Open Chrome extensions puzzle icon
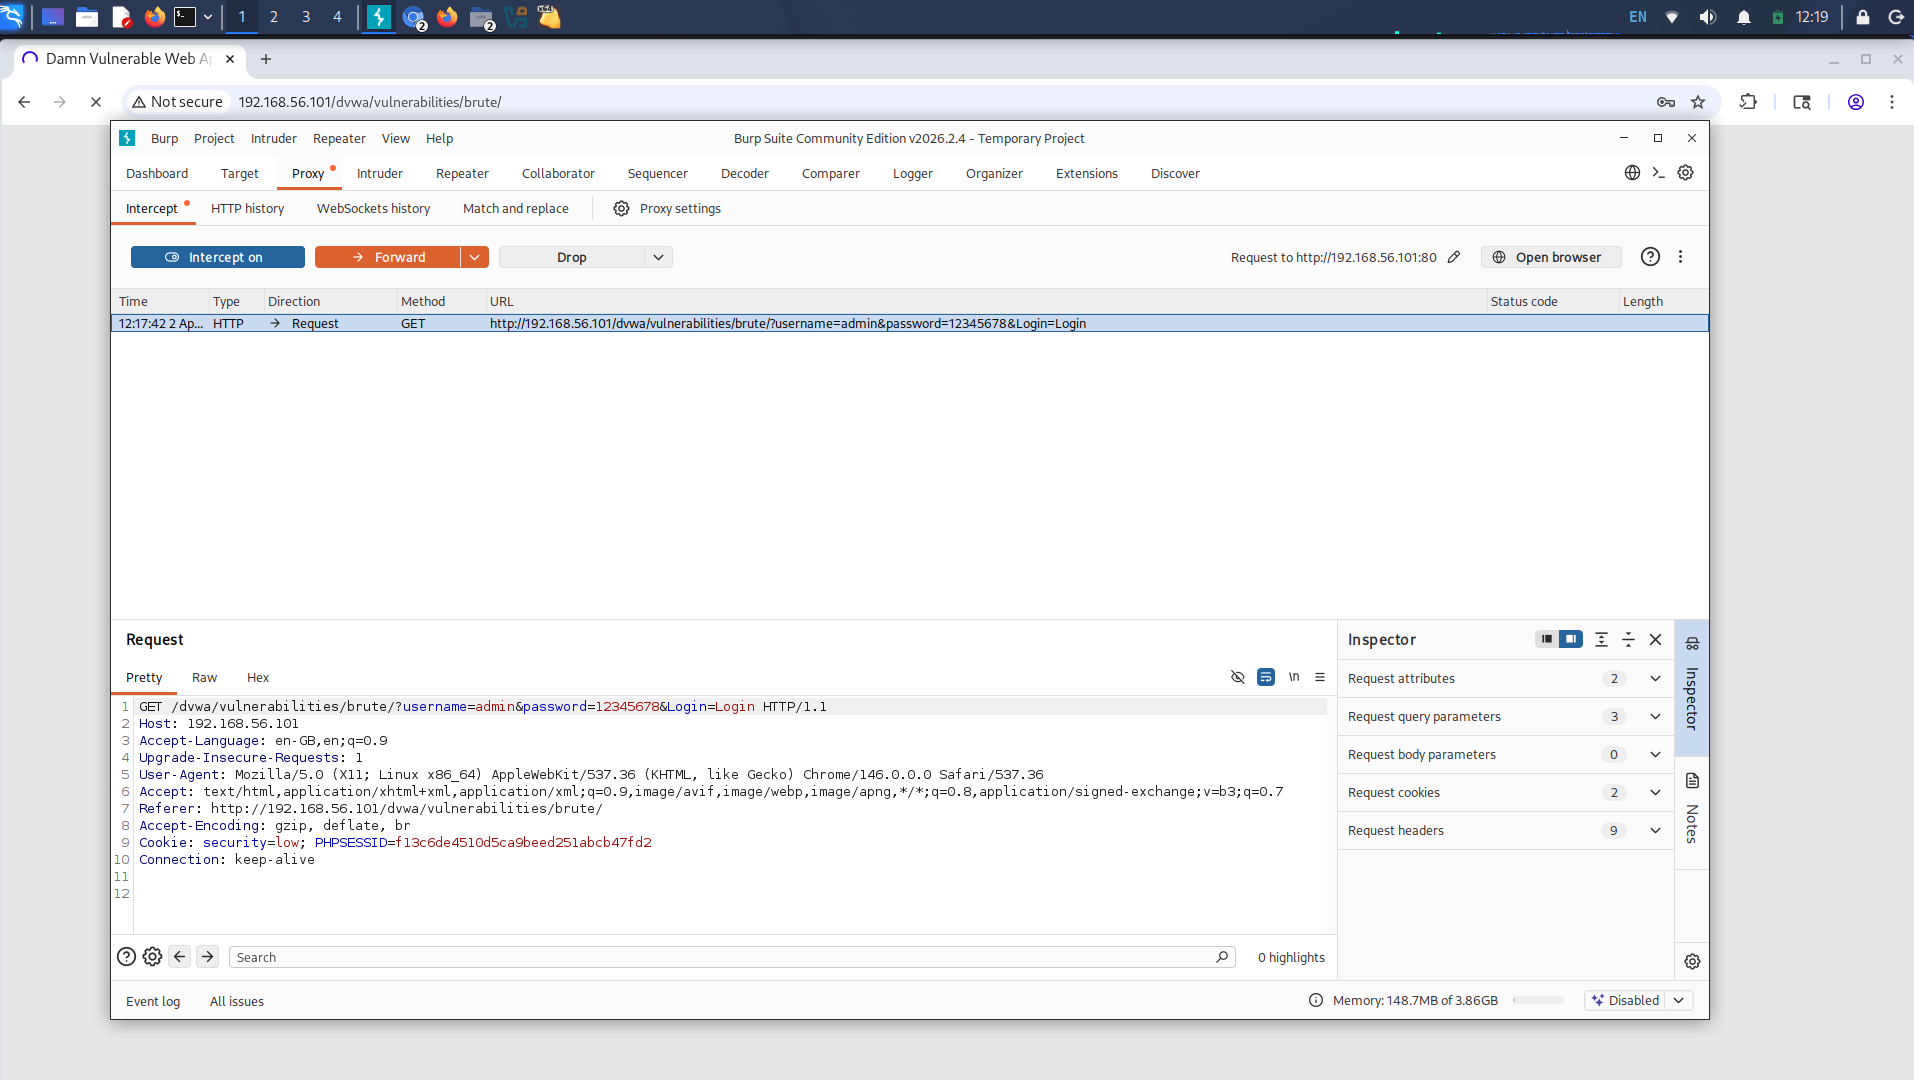This screenshot has height=1080, width=1914. [x=1748, y=102]
